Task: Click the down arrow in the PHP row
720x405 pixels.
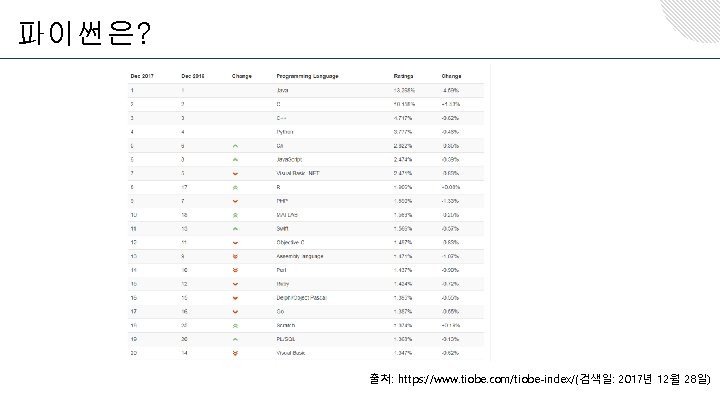Action: tap(235, 200)
